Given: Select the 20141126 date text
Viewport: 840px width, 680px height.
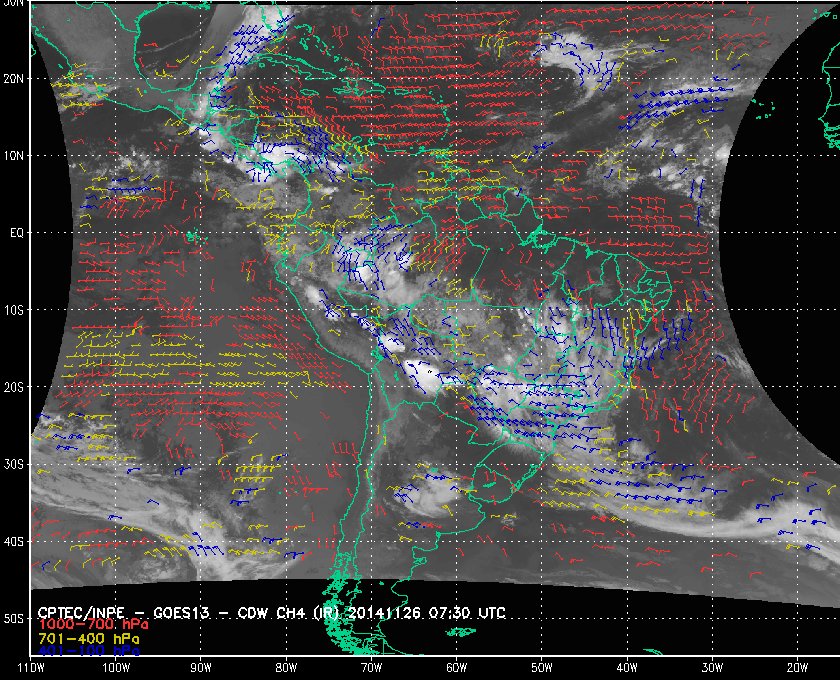Looking at the screenshot, I should point(383,613).
